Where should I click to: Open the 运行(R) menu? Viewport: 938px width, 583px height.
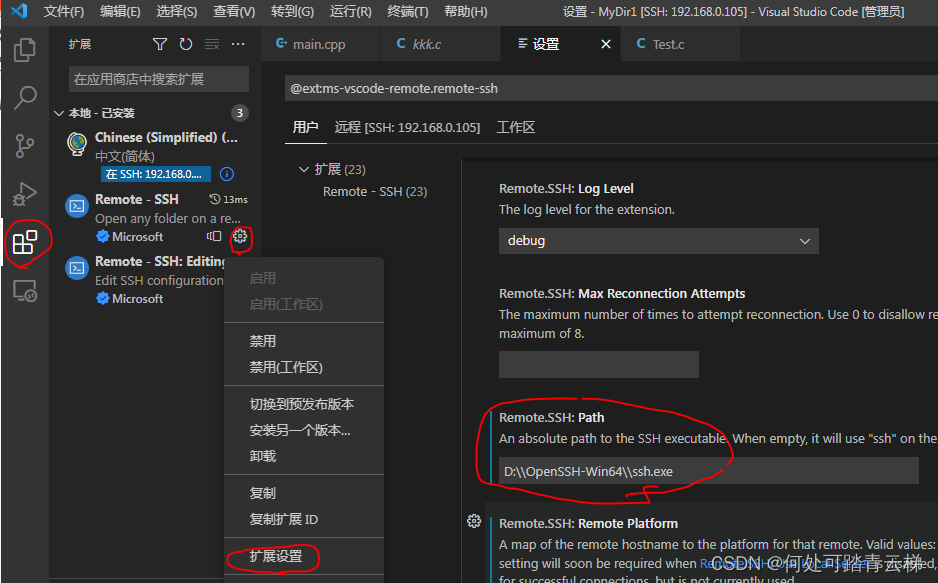[351, 11]
